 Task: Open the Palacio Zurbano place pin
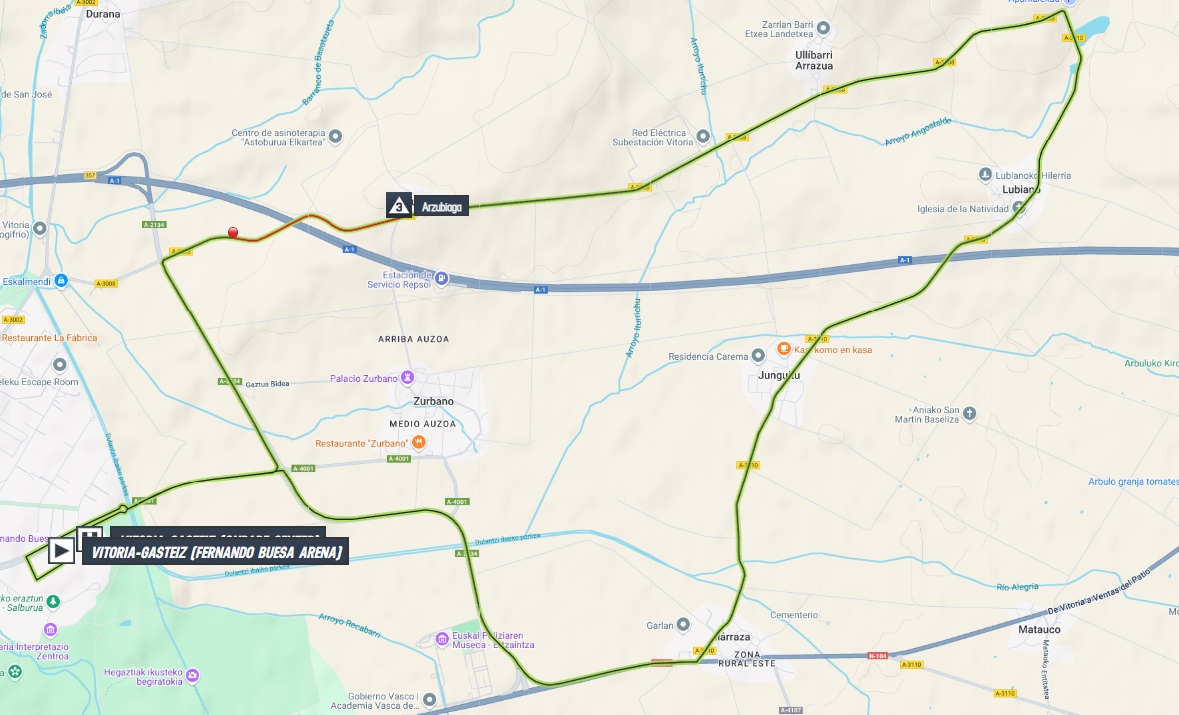click(407, 377)
